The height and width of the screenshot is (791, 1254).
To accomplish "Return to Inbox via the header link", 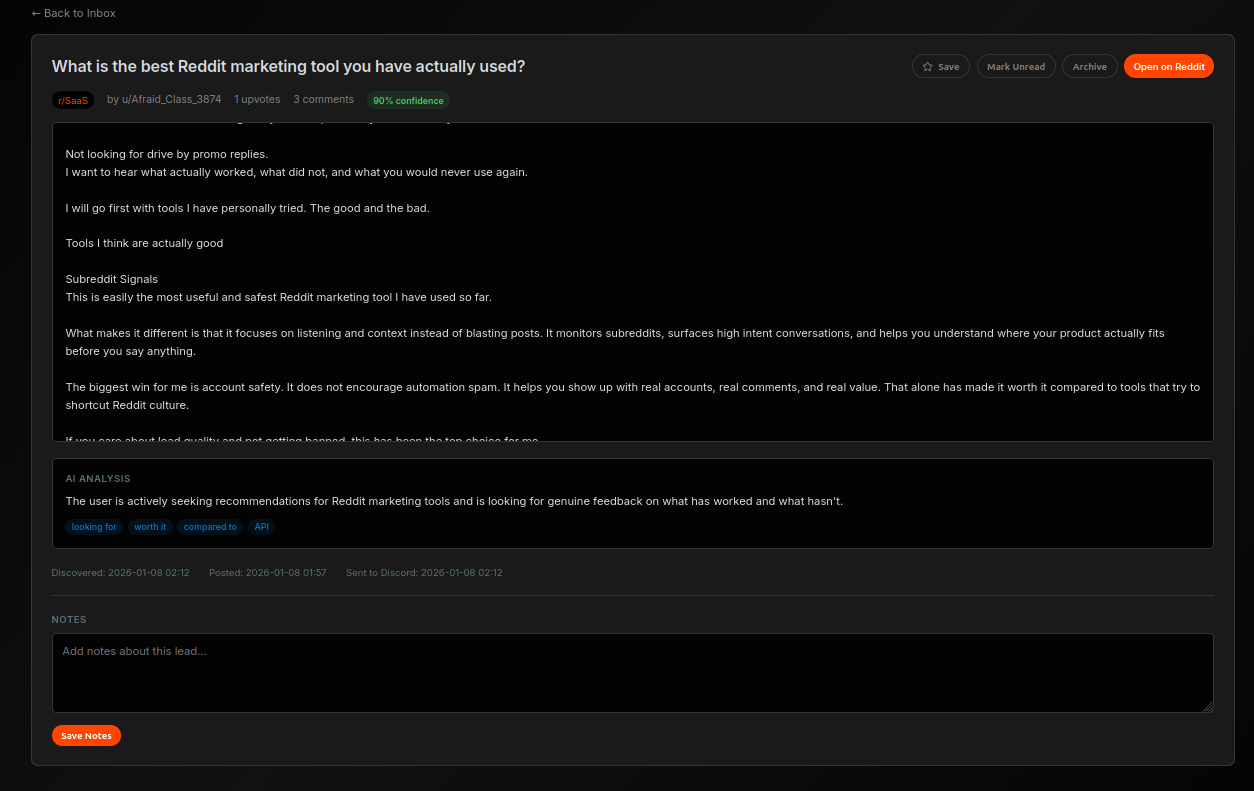I will coord(72,13).
